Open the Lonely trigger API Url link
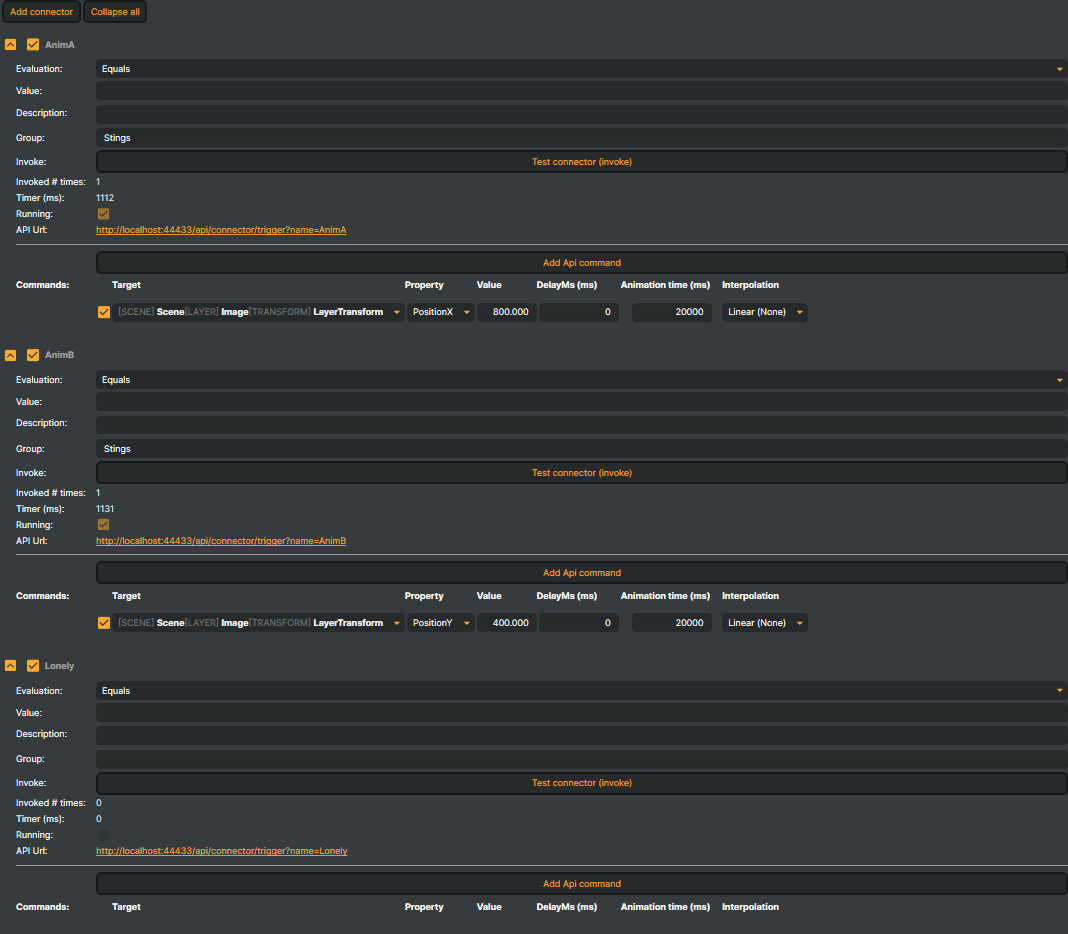 [x=221, y=850]
